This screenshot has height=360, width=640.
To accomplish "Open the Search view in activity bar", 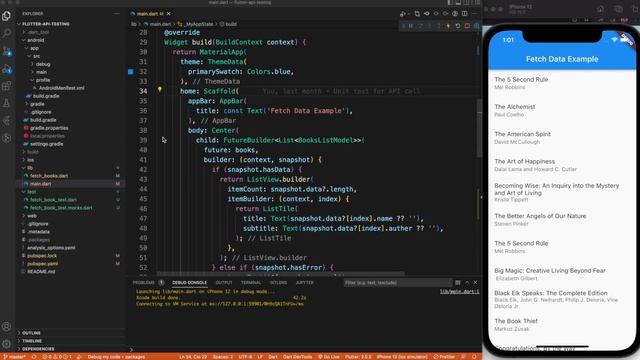I will [x=7, y=33].
